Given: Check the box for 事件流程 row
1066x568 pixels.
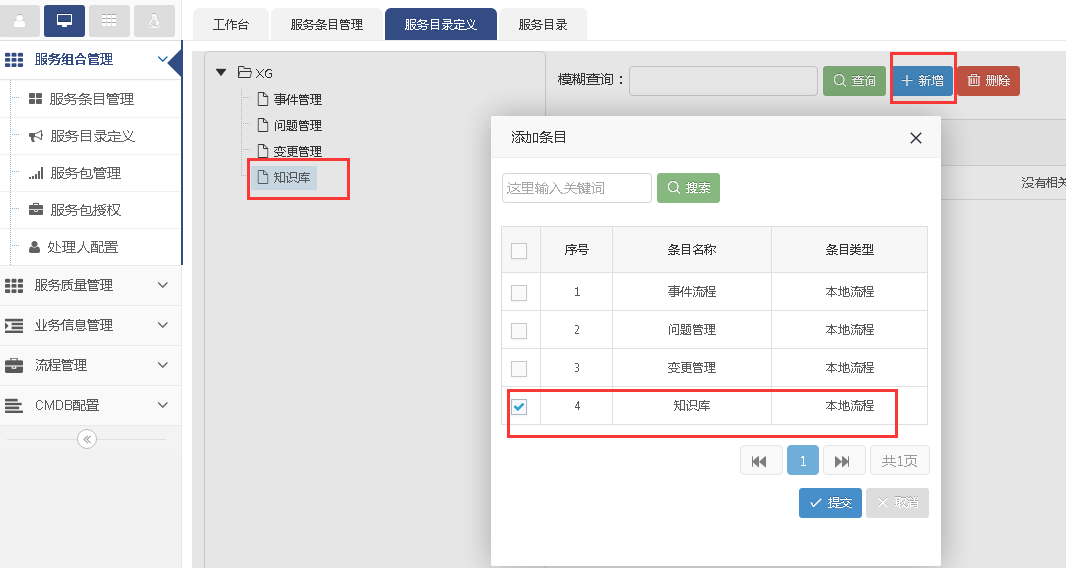Looking at the screenshot, I should 519,293.
